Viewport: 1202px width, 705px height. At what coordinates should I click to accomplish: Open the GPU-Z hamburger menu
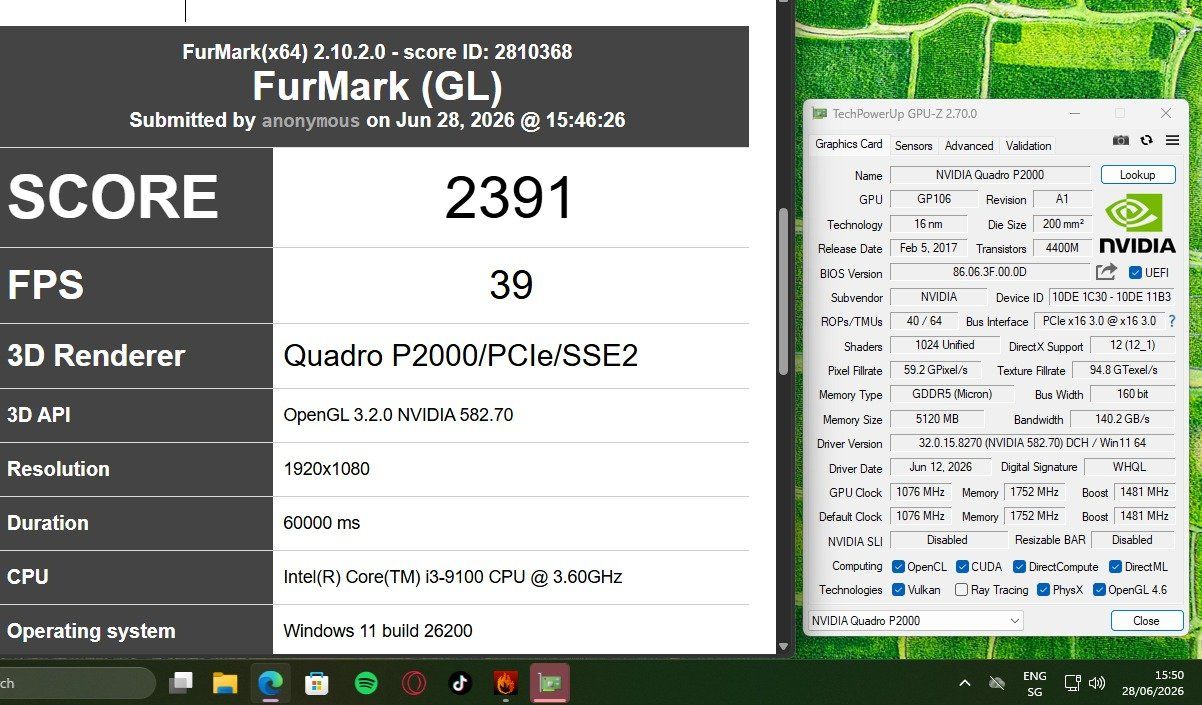point(1171,141)
